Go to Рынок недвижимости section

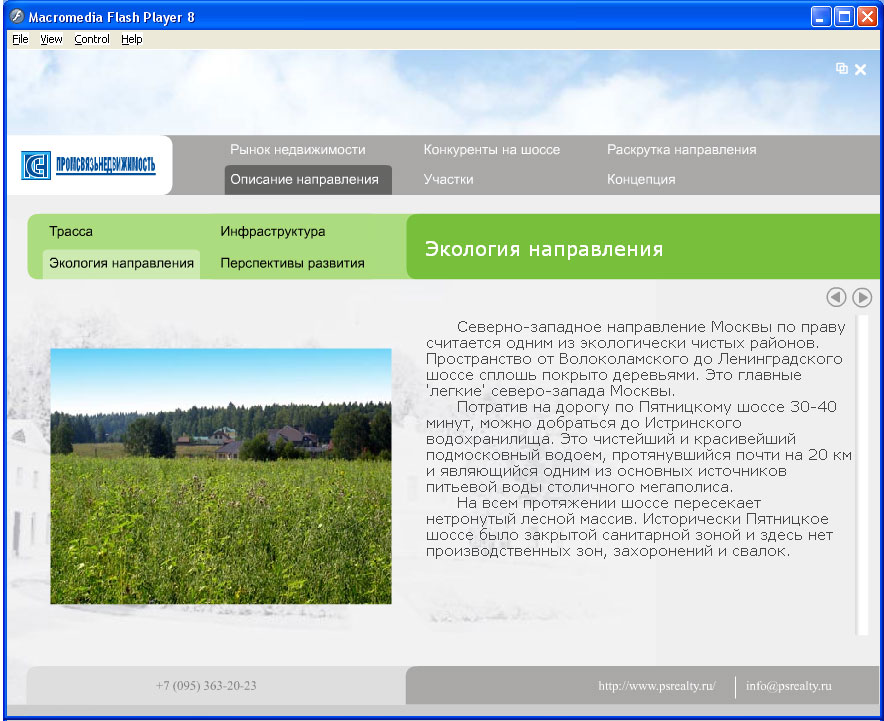(298, 150)
